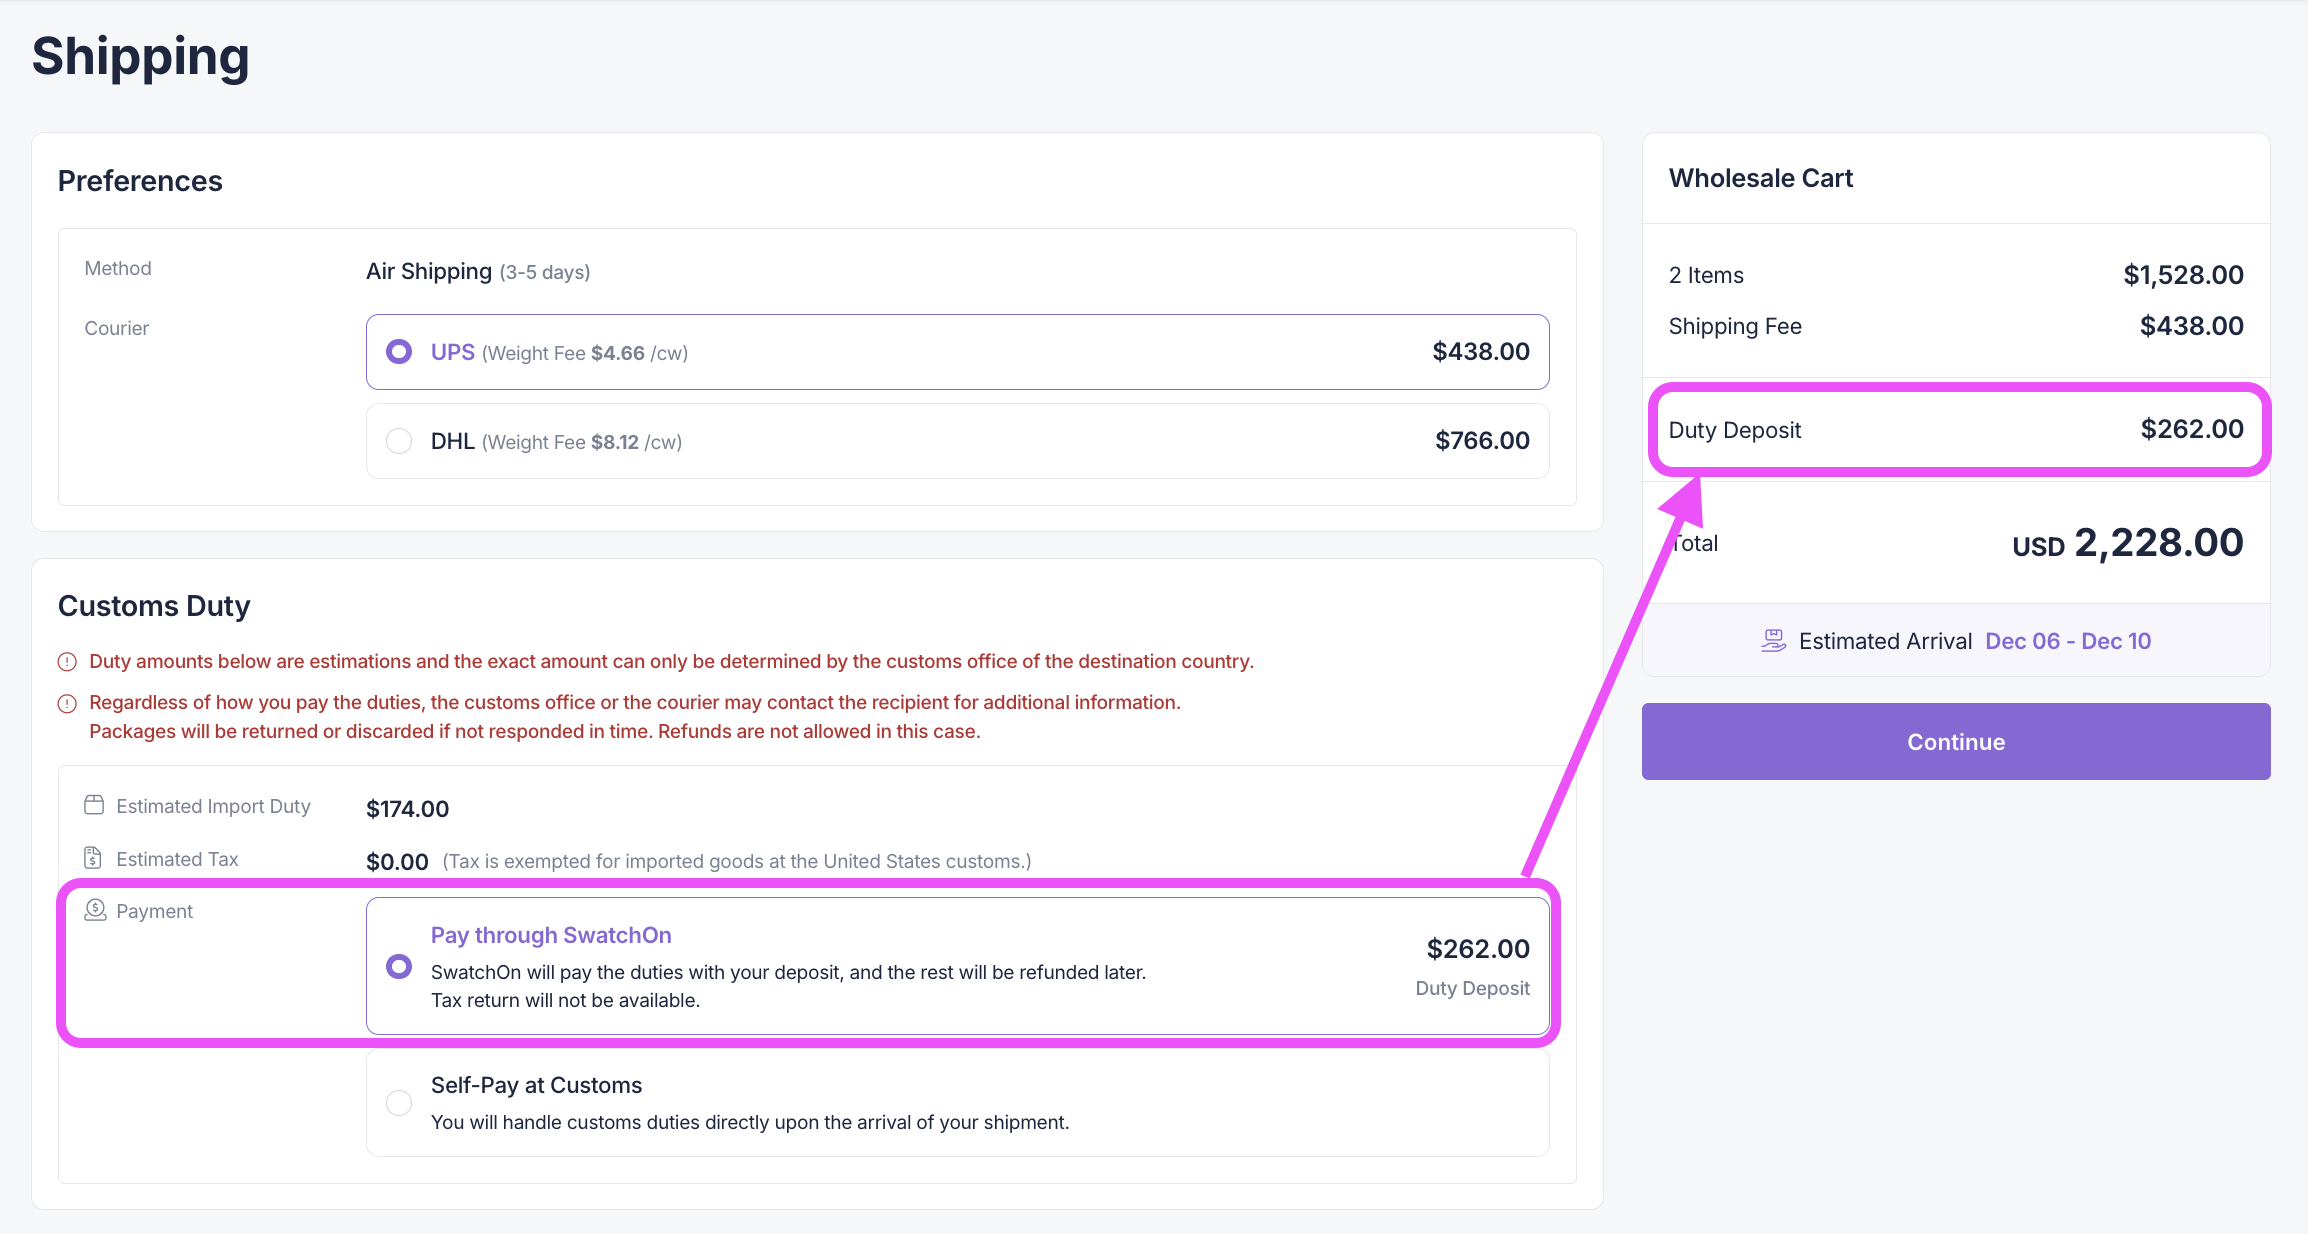Viewport: 2308px width, 1234px height.
Task: Click the USD 2,228.00 total amount
Action: [2128, 543]
